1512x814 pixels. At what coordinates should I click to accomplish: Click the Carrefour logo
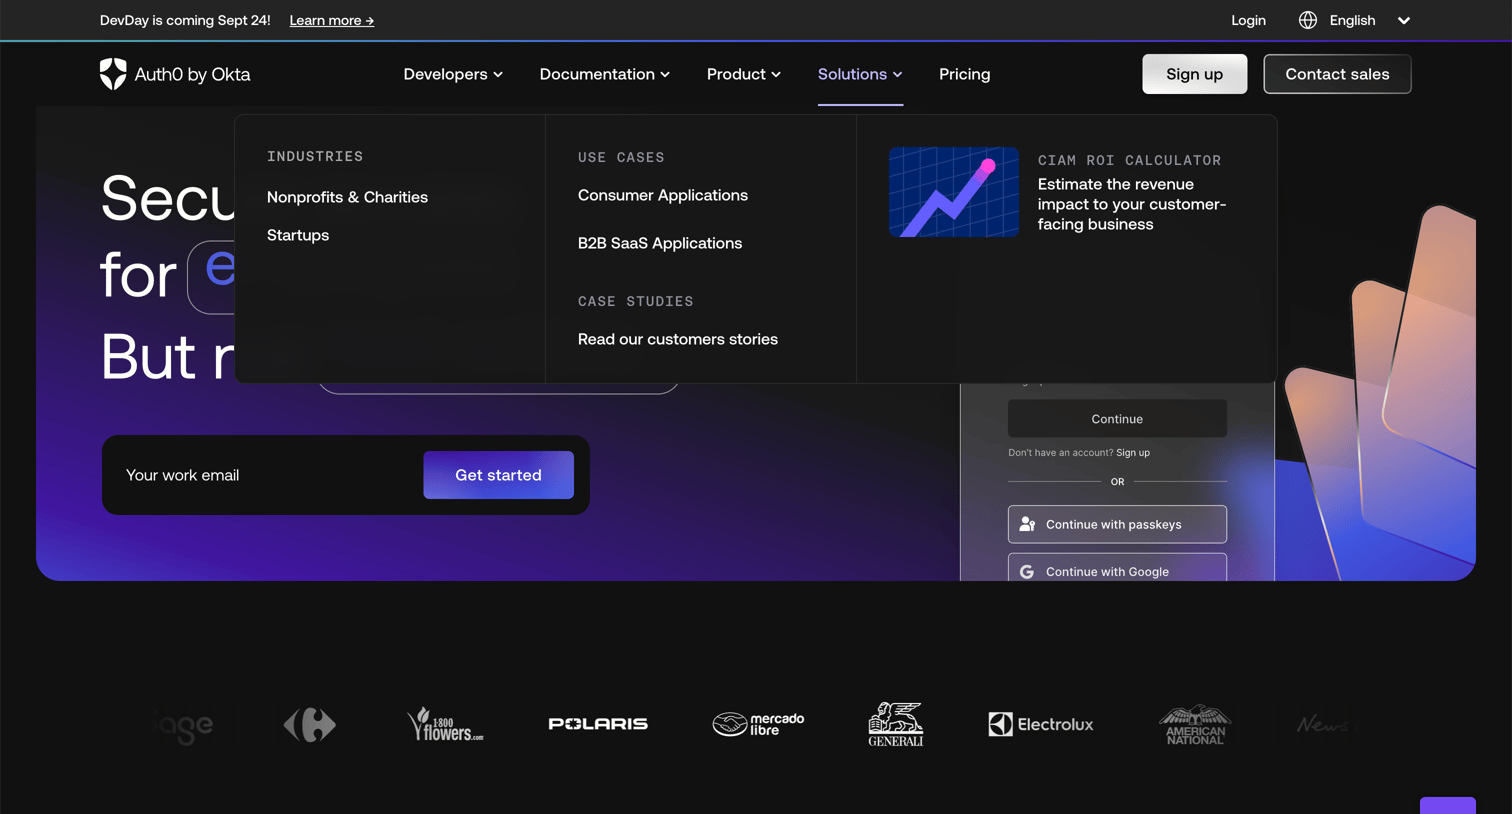[x=310, y=724]
